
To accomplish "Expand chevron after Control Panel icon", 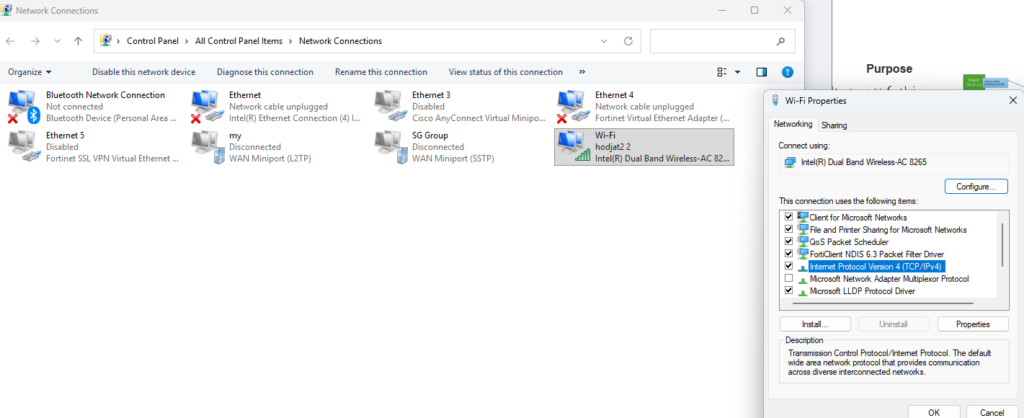I will click(x=119, y=40).
